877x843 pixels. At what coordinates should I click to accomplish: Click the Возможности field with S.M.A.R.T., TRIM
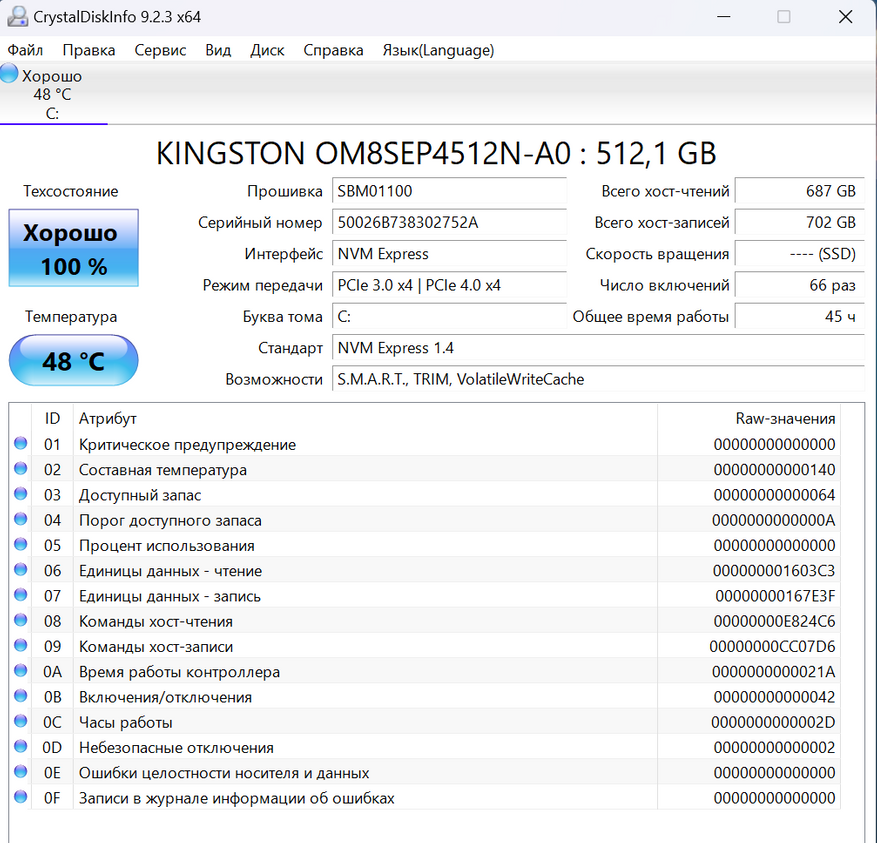click(598, 379)
